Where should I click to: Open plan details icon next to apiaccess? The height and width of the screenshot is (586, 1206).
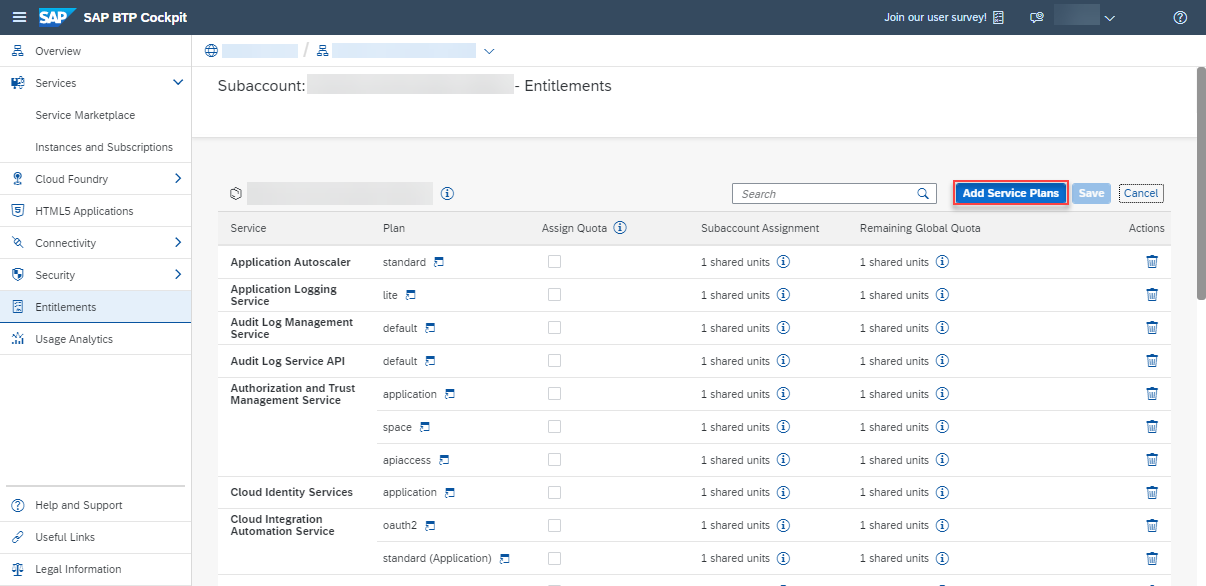point(444,460)
